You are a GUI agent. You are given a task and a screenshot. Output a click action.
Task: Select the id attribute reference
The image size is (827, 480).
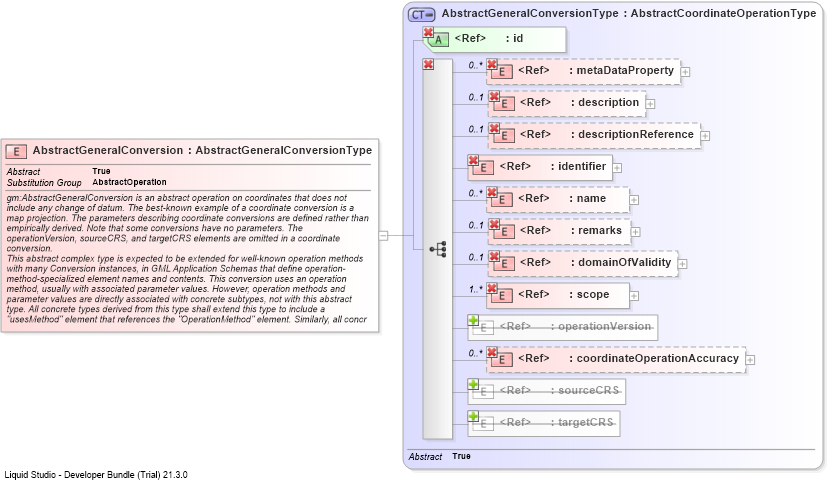pos(495,40)
